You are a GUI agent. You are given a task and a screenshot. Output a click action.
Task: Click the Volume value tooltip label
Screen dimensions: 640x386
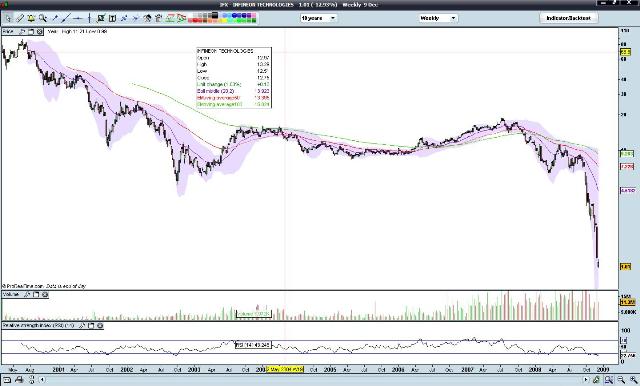(x=253, y=314)
